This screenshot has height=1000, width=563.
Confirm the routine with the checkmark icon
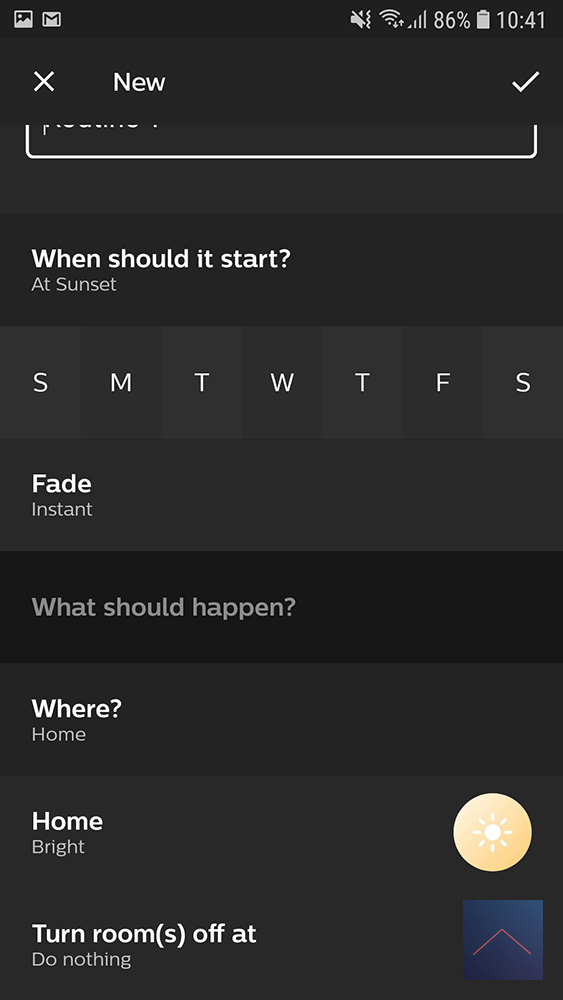[525, 82]
